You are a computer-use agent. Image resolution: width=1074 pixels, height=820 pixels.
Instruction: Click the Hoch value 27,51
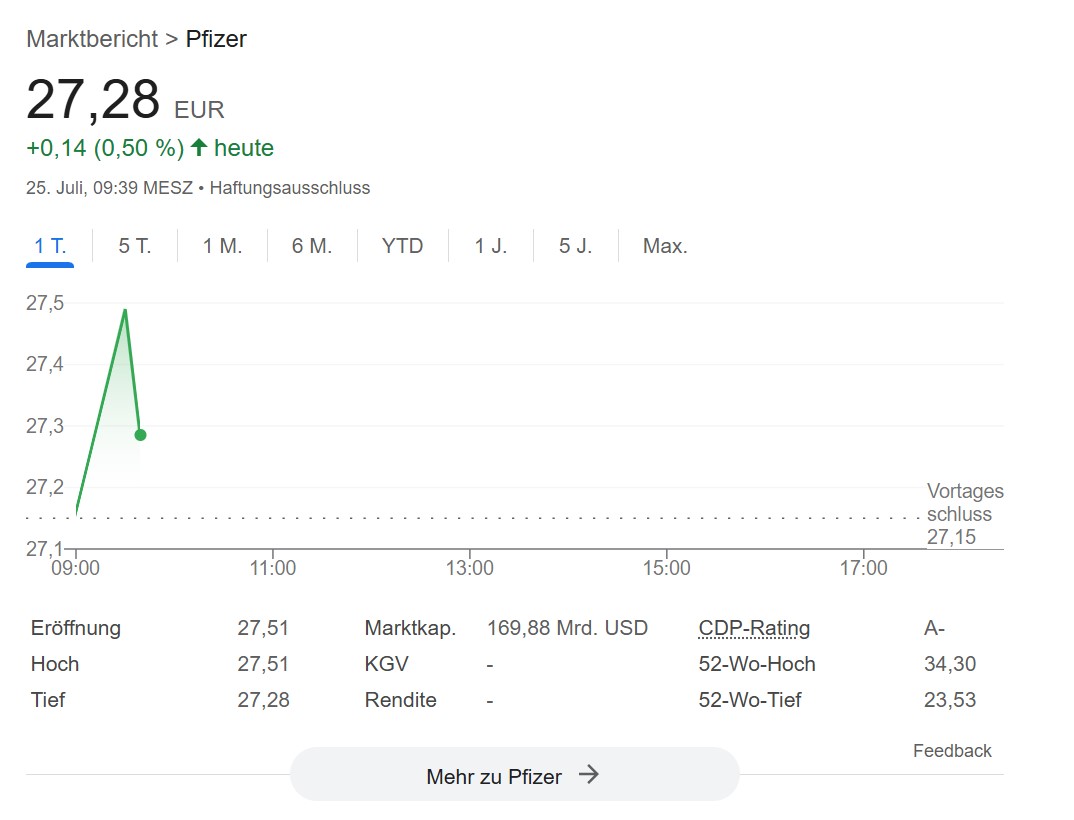tap(263, 664)
